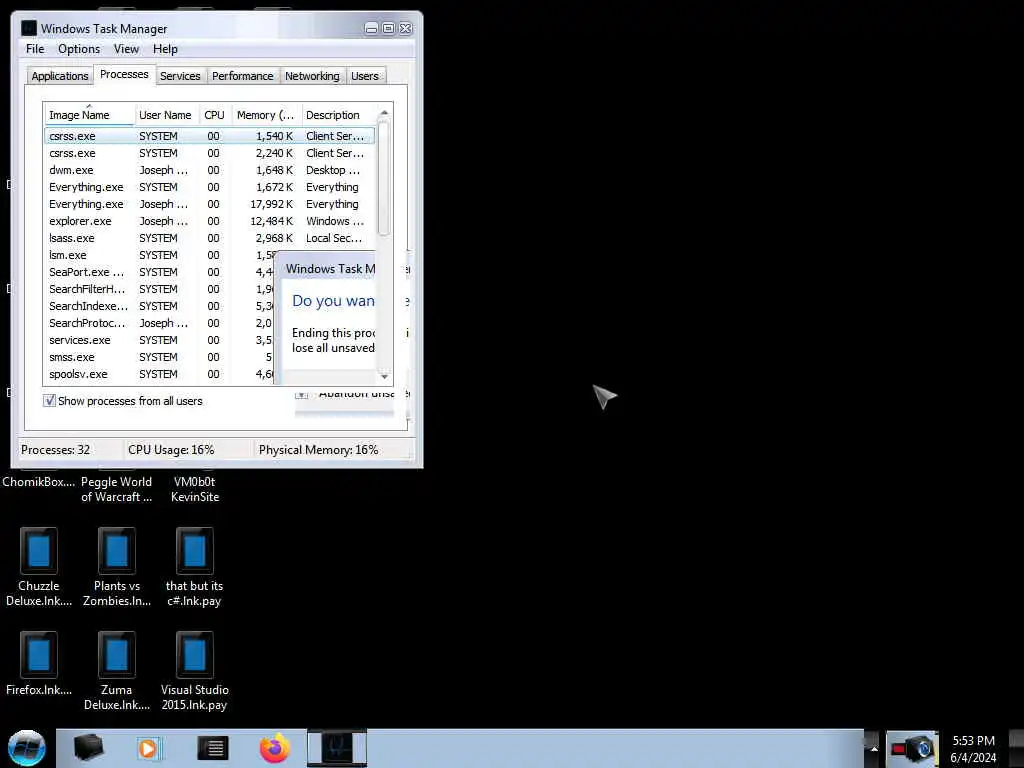Click scroll down arrow of process list

(384, 376)
